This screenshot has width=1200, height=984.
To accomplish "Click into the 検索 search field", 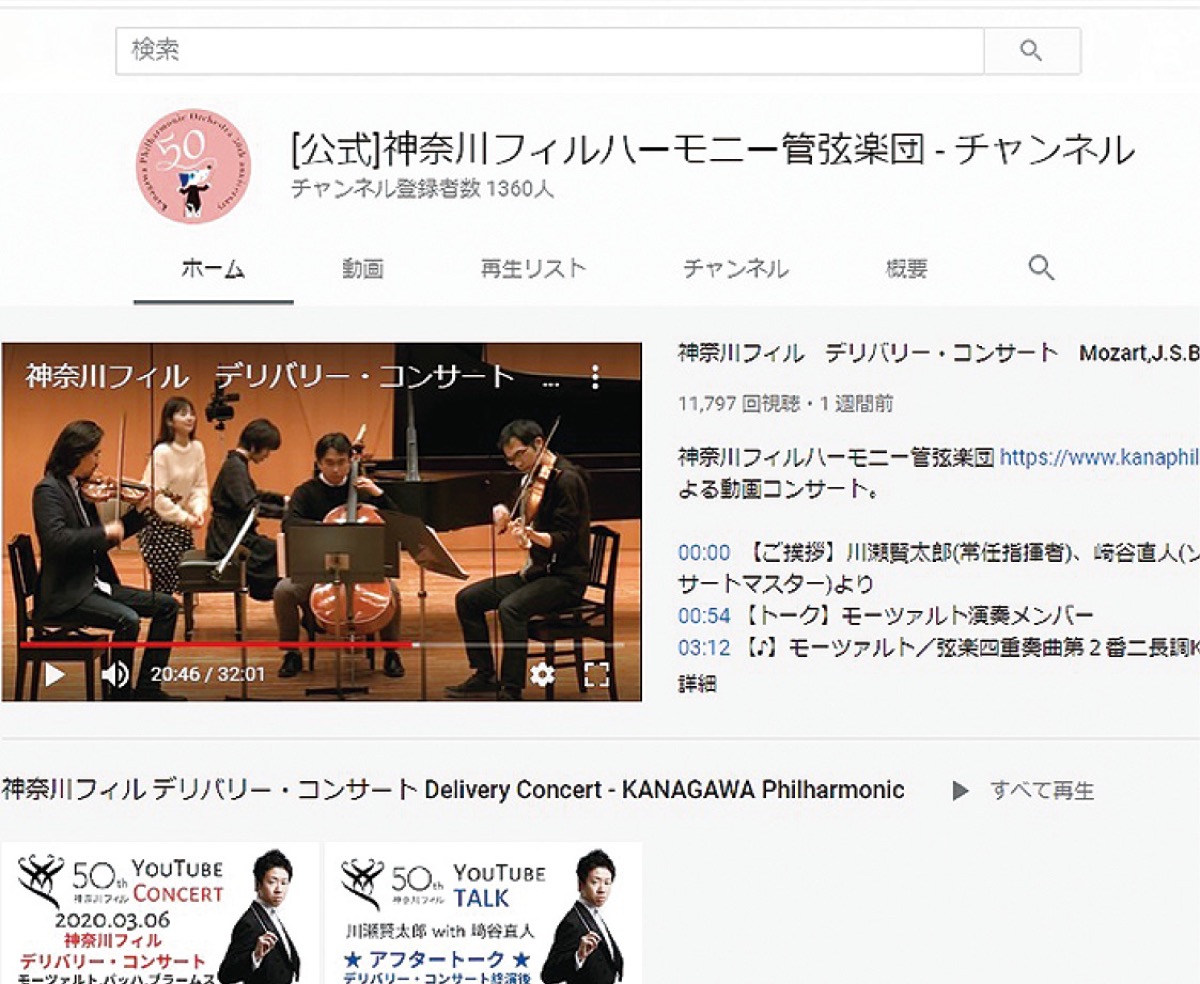I will point(550,51).
